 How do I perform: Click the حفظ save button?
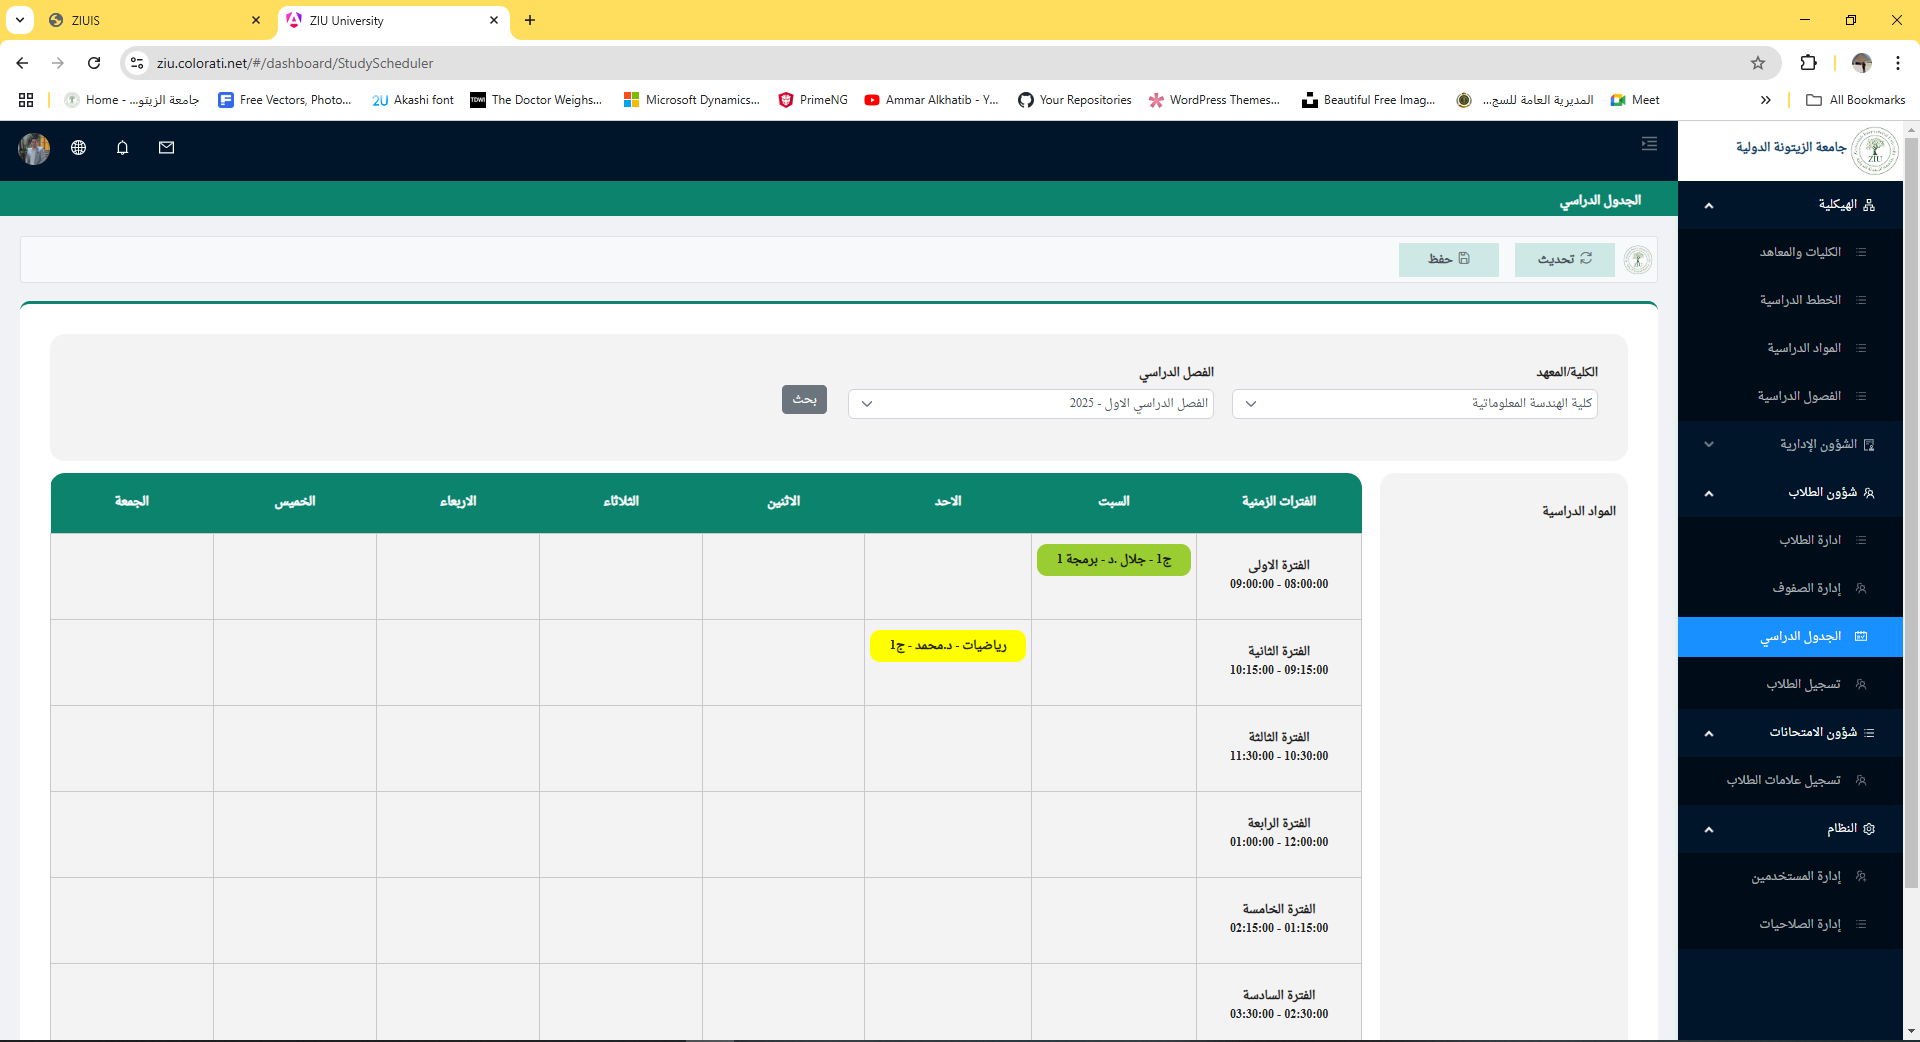pos(1448,259)
